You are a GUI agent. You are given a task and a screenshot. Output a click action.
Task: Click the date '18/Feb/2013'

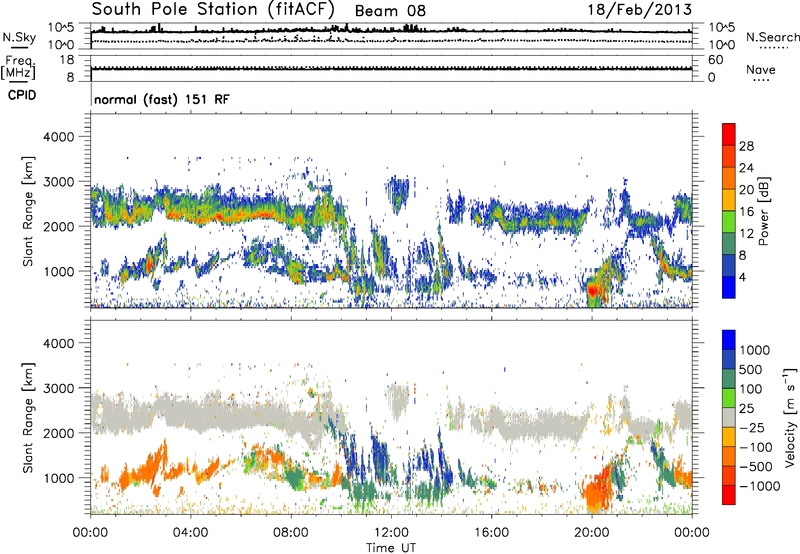click(640, 9)
